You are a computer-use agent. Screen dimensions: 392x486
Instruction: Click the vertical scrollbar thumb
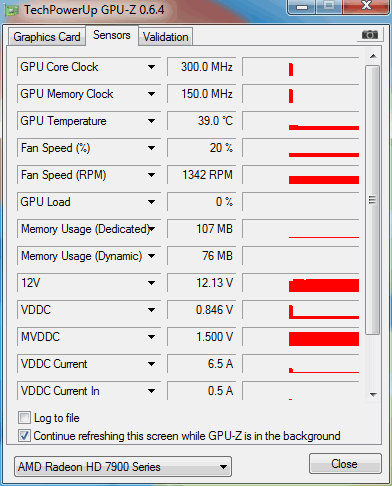coord(372,200)
